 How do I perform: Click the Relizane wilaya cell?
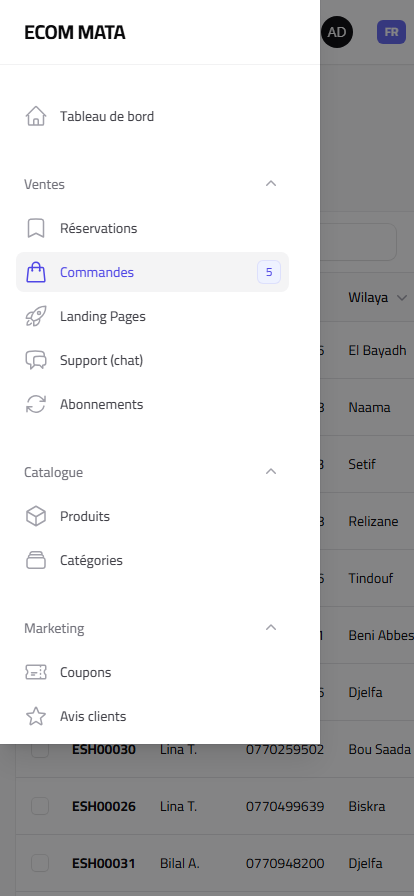click(373, 521)
